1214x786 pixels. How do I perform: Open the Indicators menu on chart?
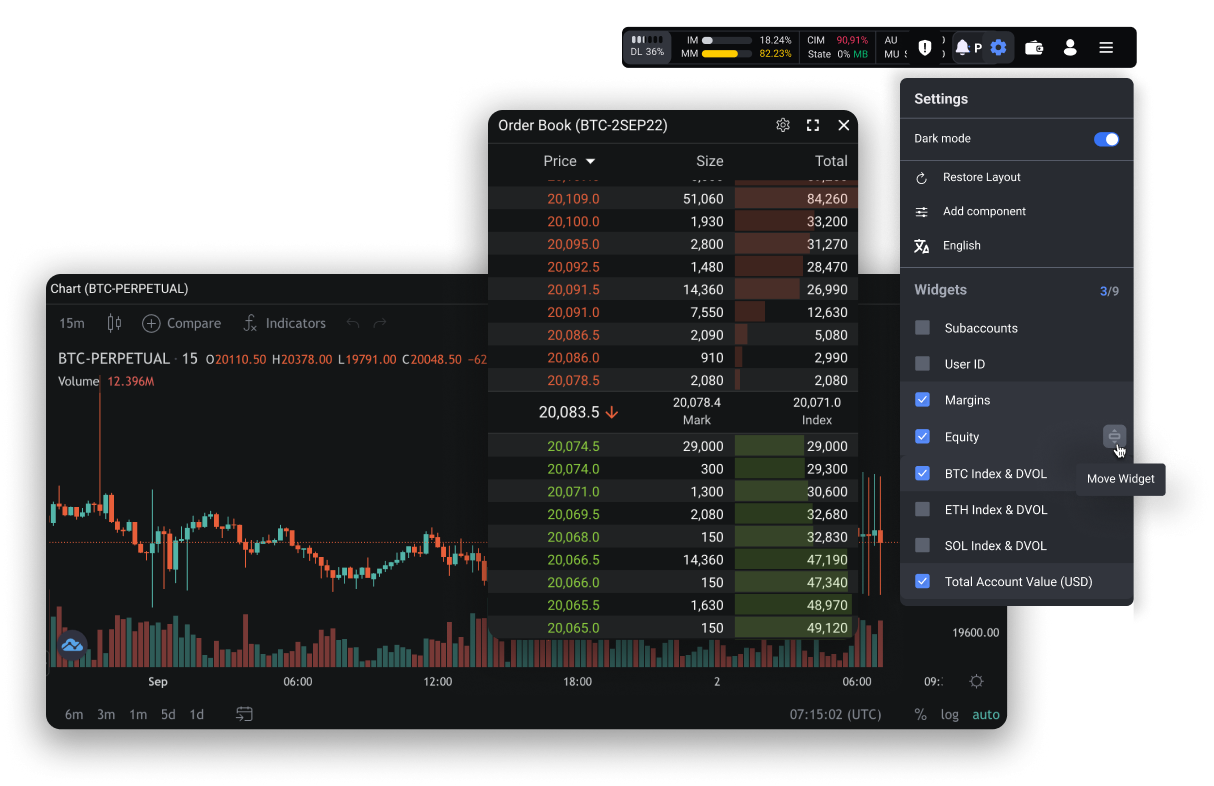click(x=284, y=323)
